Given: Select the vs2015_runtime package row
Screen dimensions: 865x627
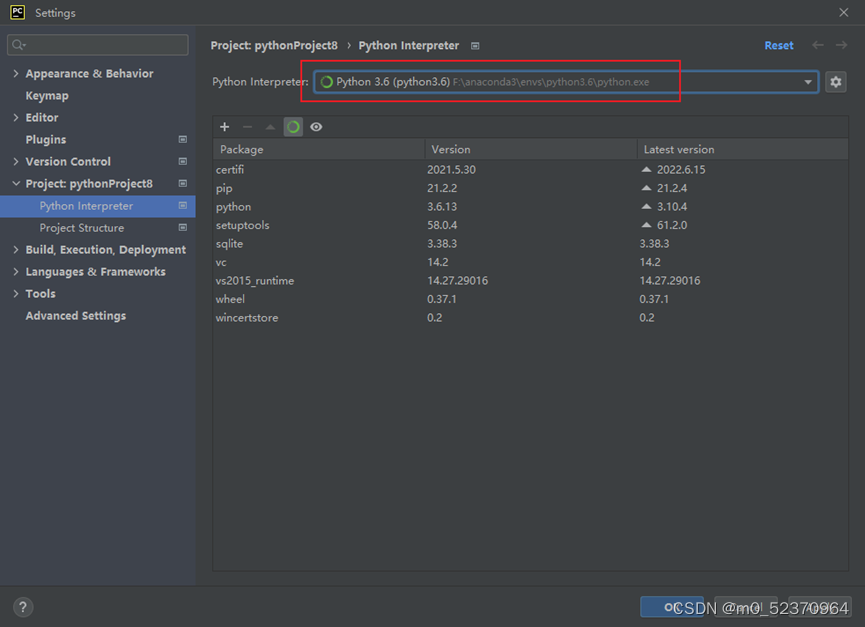Looking at the screenshot, I should (531, 281).
